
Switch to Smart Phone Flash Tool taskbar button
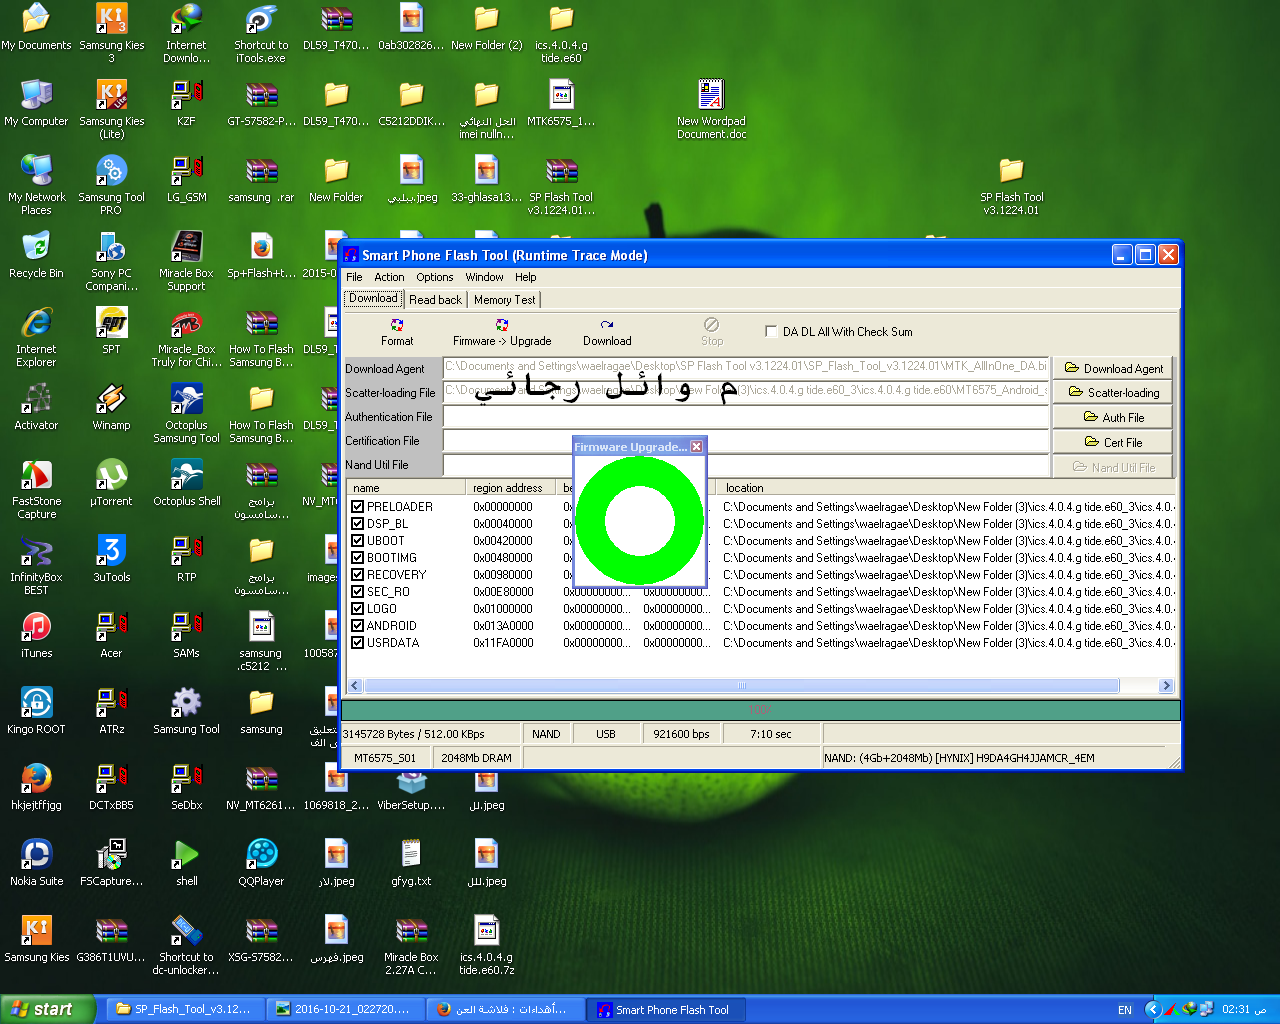tap(665, 1009)
